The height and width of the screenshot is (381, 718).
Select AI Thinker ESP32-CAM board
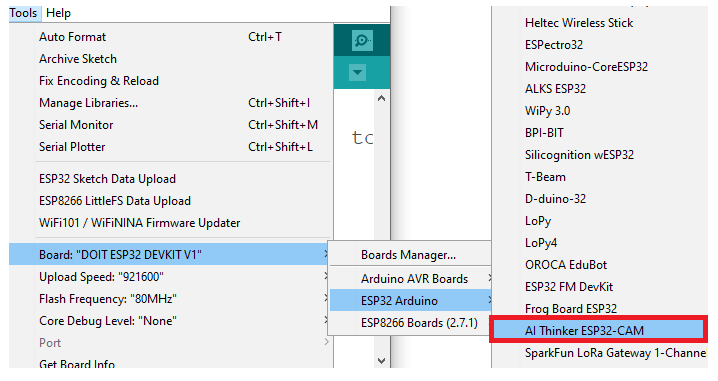(598, 330)
